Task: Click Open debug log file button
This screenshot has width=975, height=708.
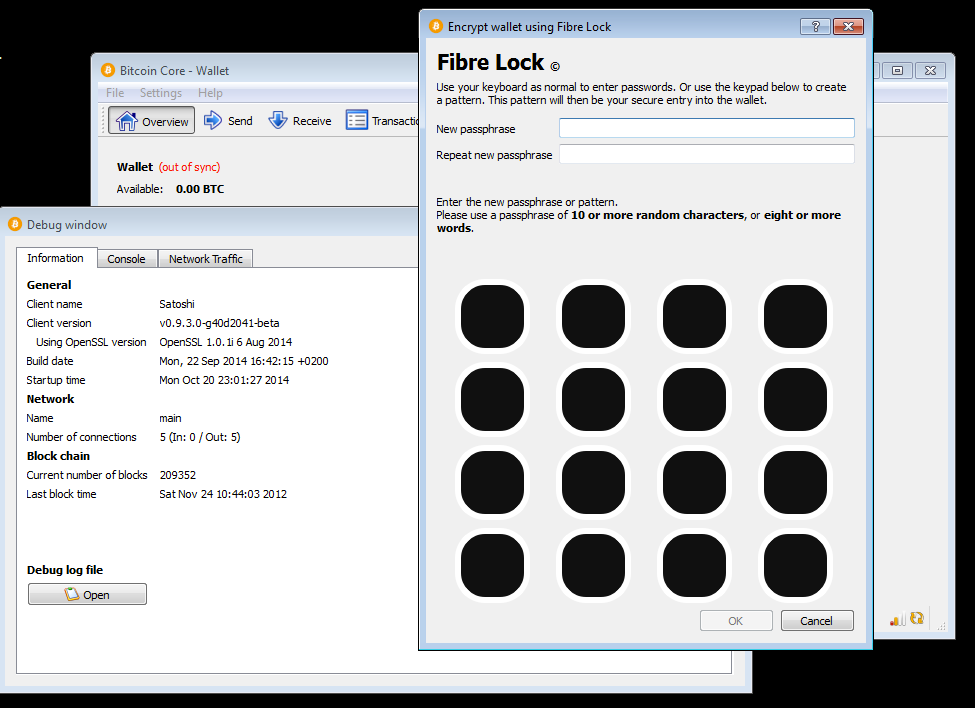Action: (x=88, y=594)
